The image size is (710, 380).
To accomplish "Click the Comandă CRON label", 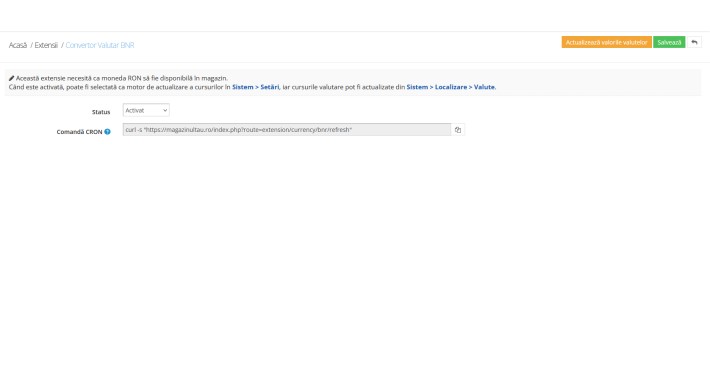I will point(79,132).
